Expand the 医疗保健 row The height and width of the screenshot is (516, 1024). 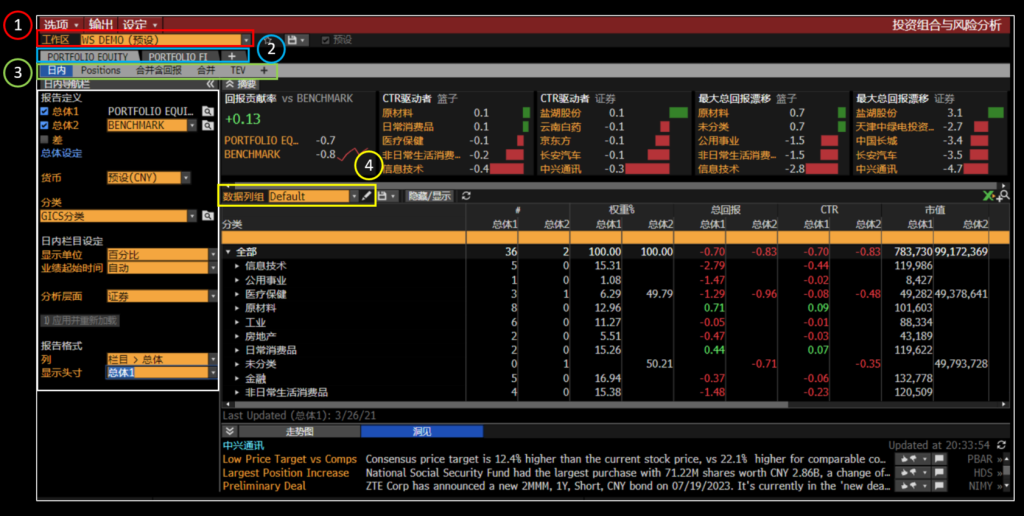[238, 294]
